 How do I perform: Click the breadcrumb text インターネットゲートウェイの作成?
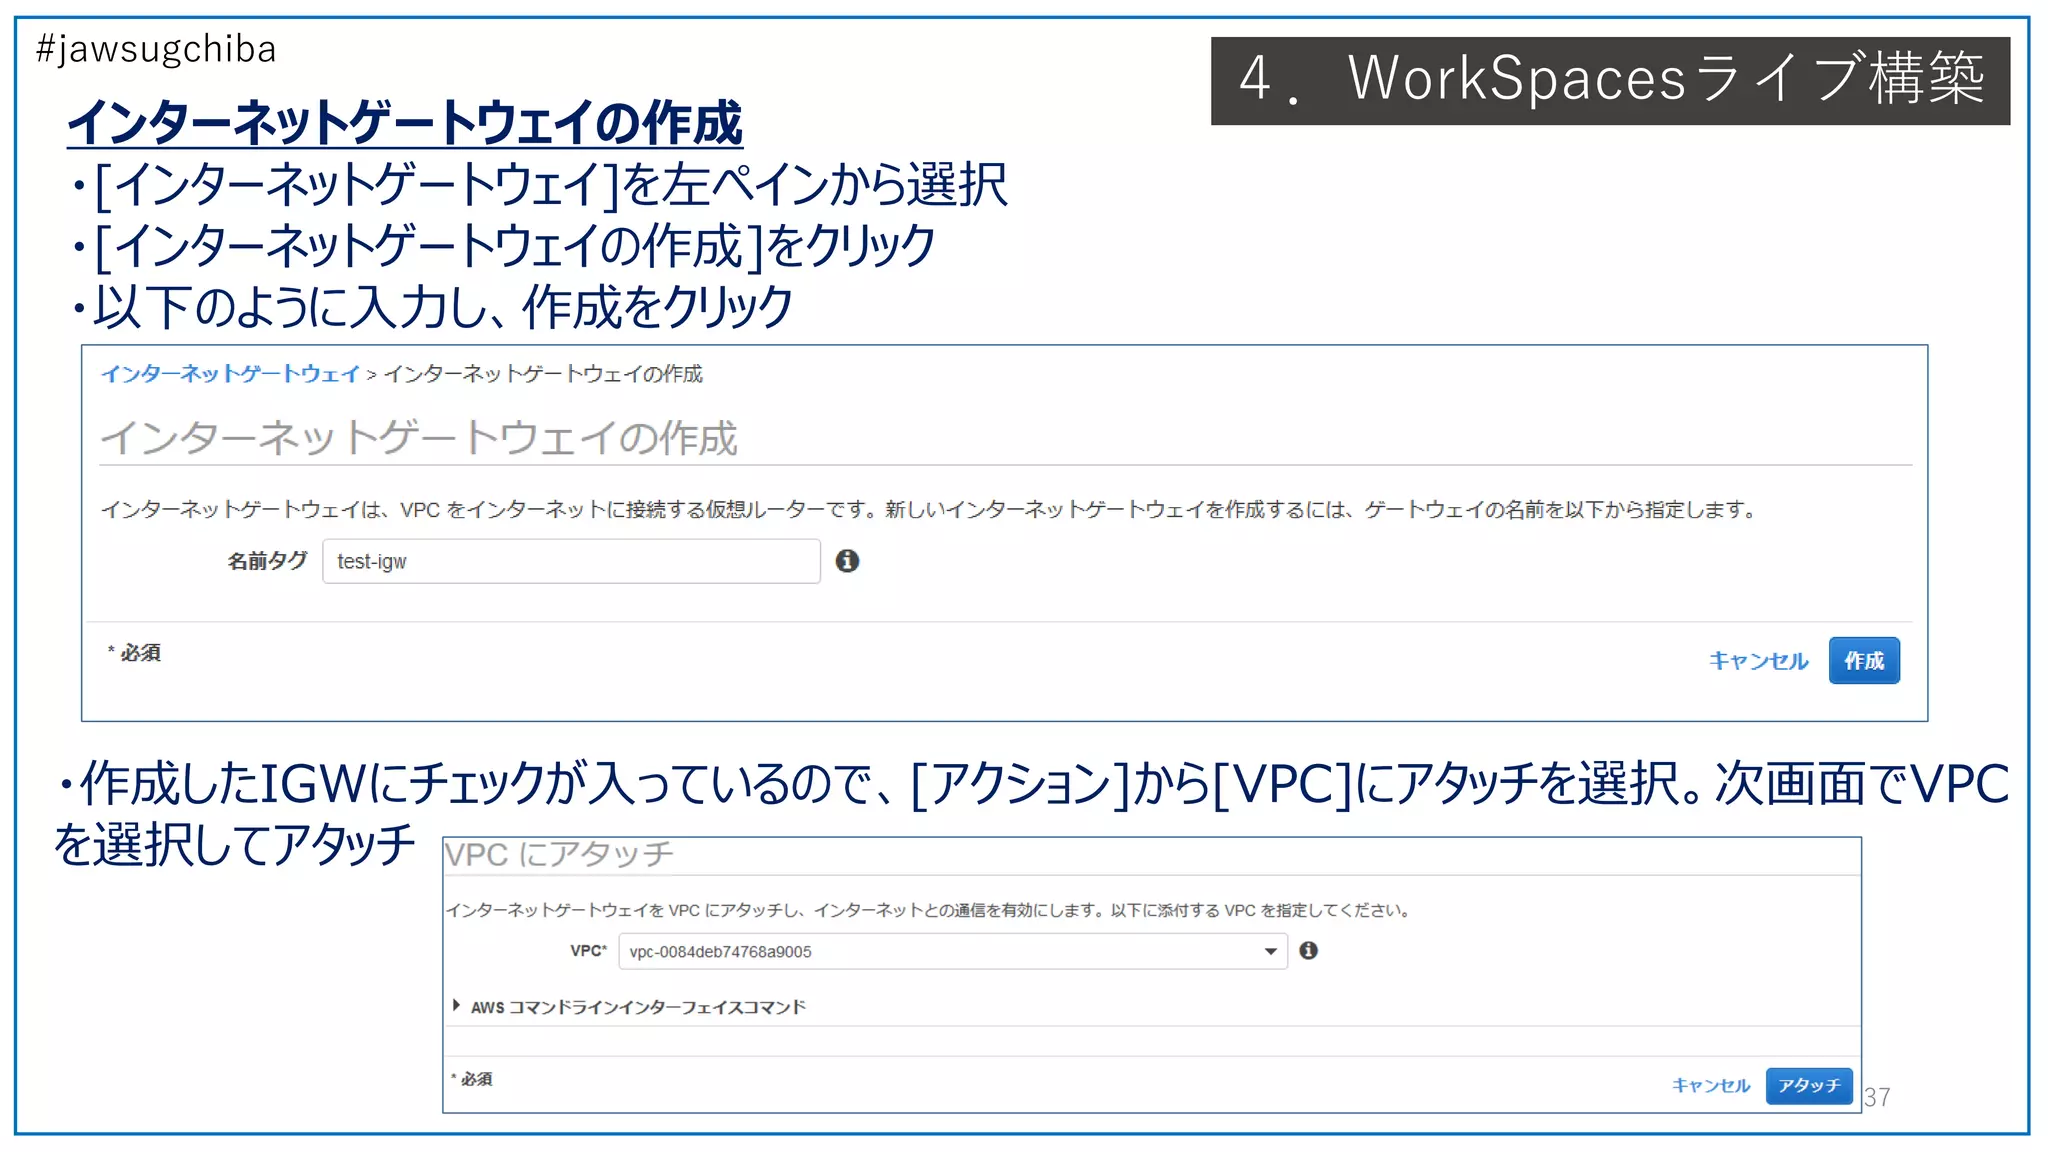[x=544, y=374]
